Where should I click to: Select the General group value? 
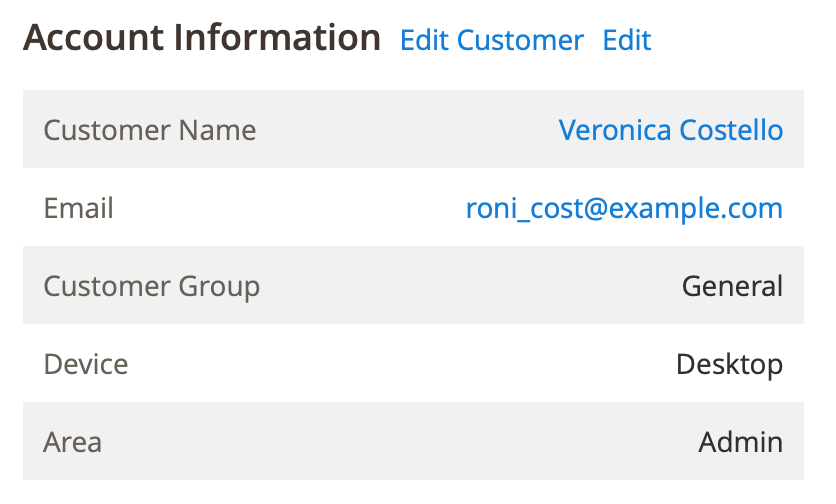click(732, 286)
